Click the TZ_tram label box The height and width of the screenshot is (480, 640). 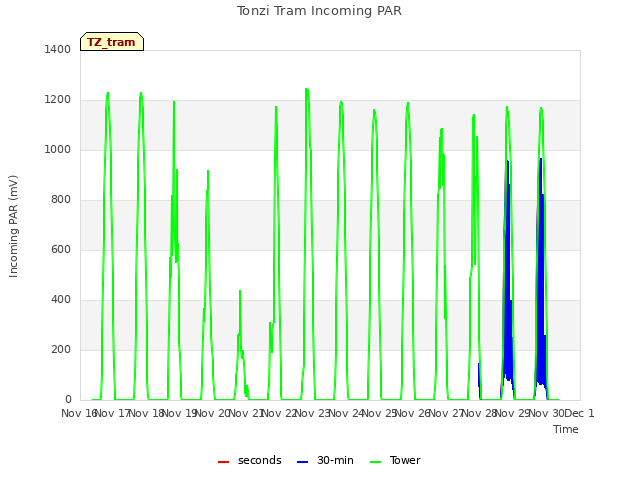pyautogui.click(x=112, y=42)
